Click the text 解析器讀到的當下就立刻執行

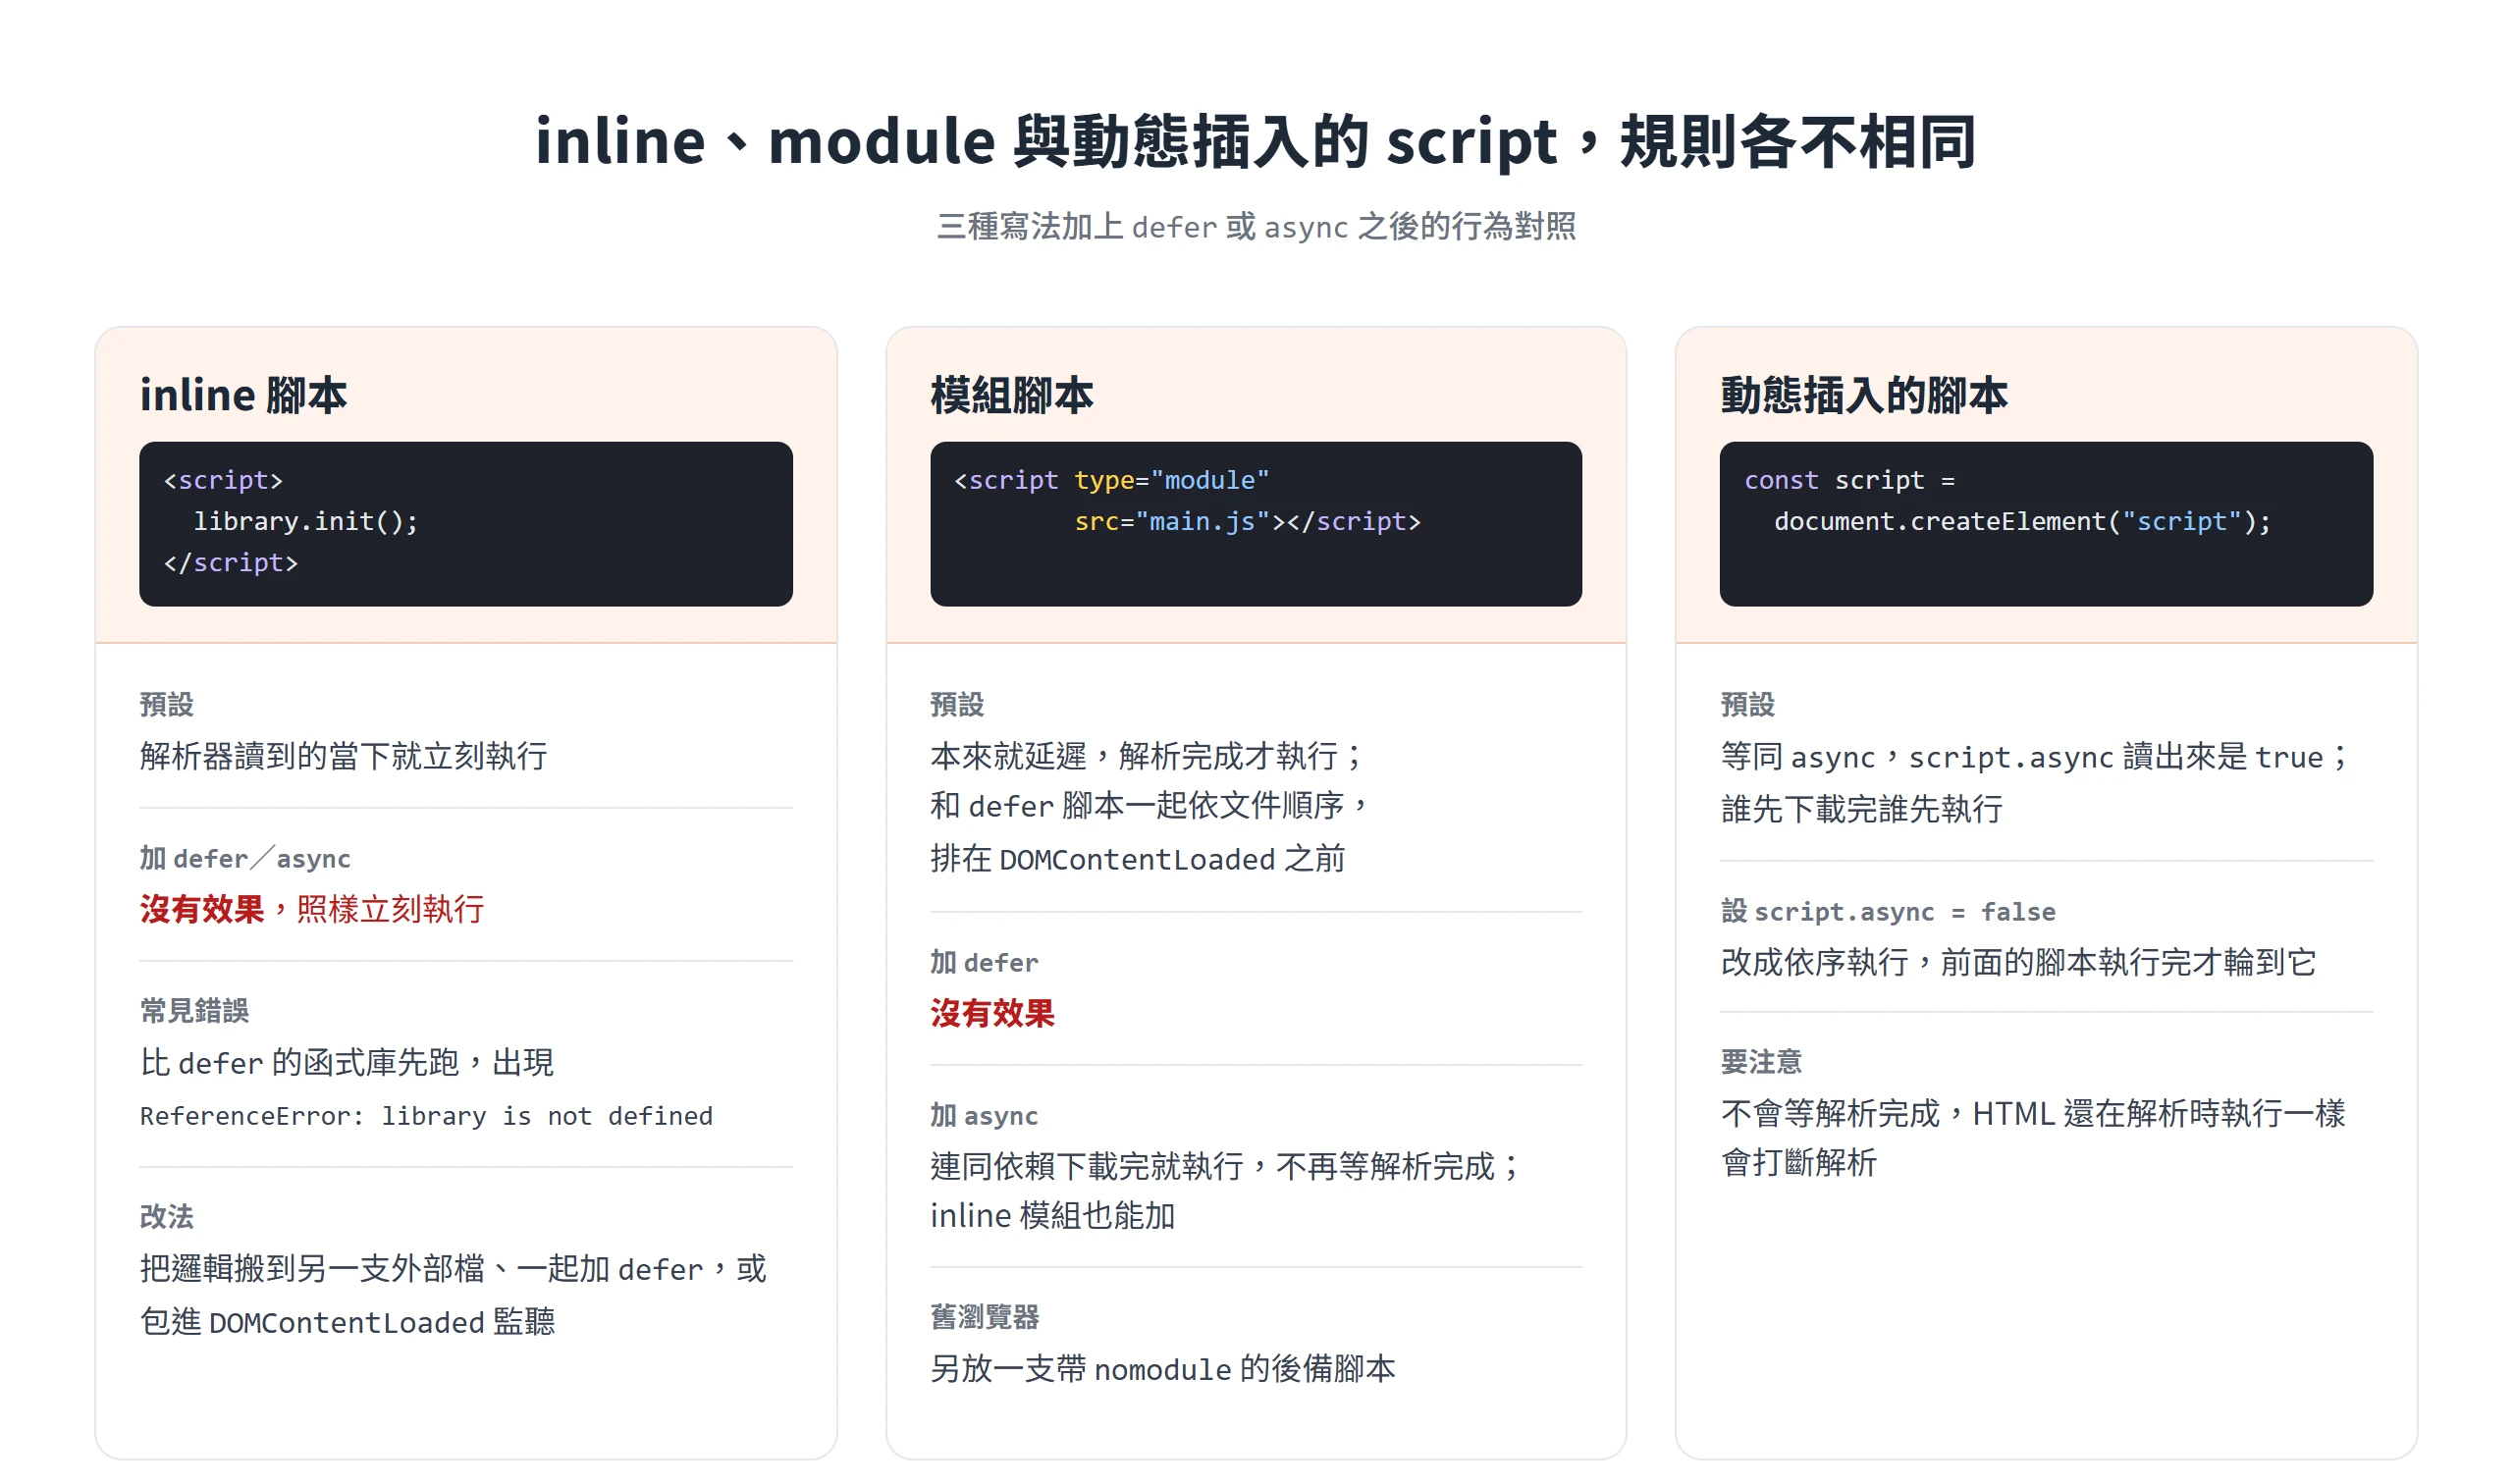343,756
